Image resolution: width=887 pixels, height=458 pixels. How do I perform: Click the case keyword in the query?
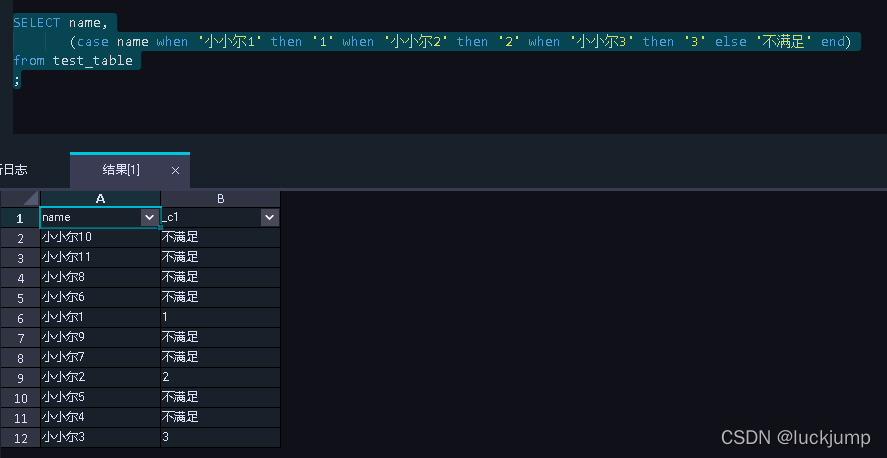pyautogui.click(x=93, y=42)
